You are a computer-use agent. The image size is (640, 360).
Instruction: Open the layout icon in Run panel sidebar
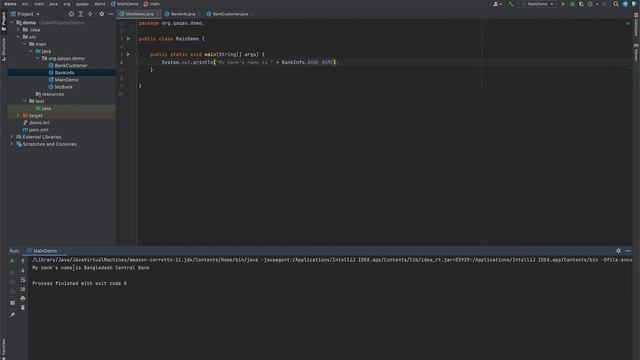12,303
